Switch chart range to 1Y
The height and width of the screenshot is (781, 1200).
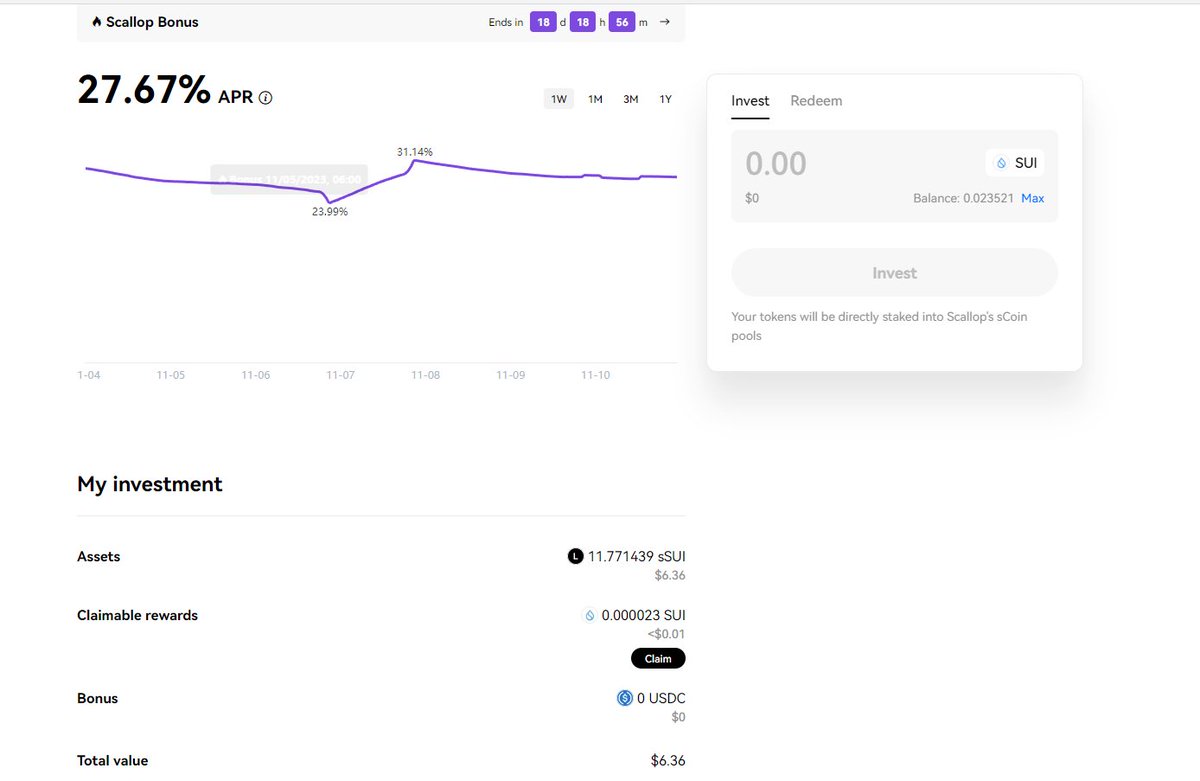click(665, 99)
